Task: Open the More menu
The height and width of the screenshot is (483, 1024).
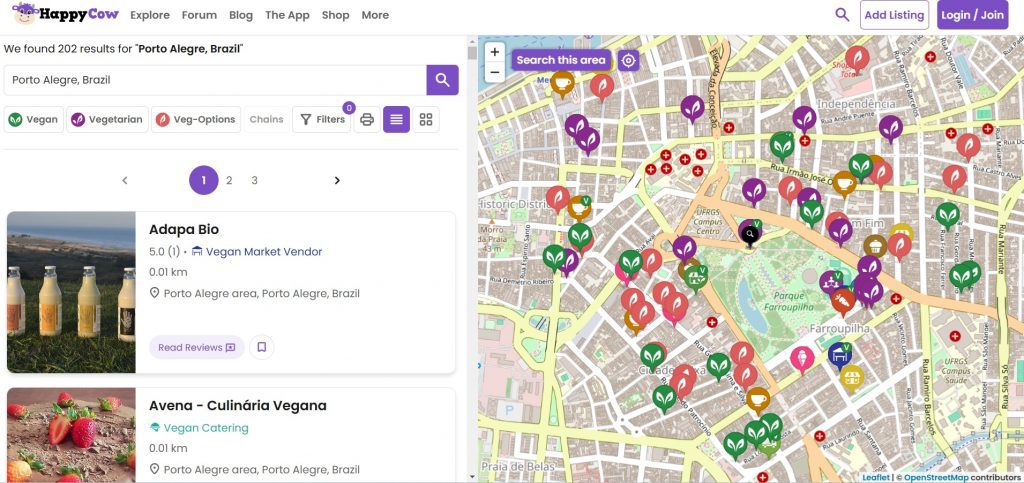Action: pyautogui.click(x=375, y=15)
